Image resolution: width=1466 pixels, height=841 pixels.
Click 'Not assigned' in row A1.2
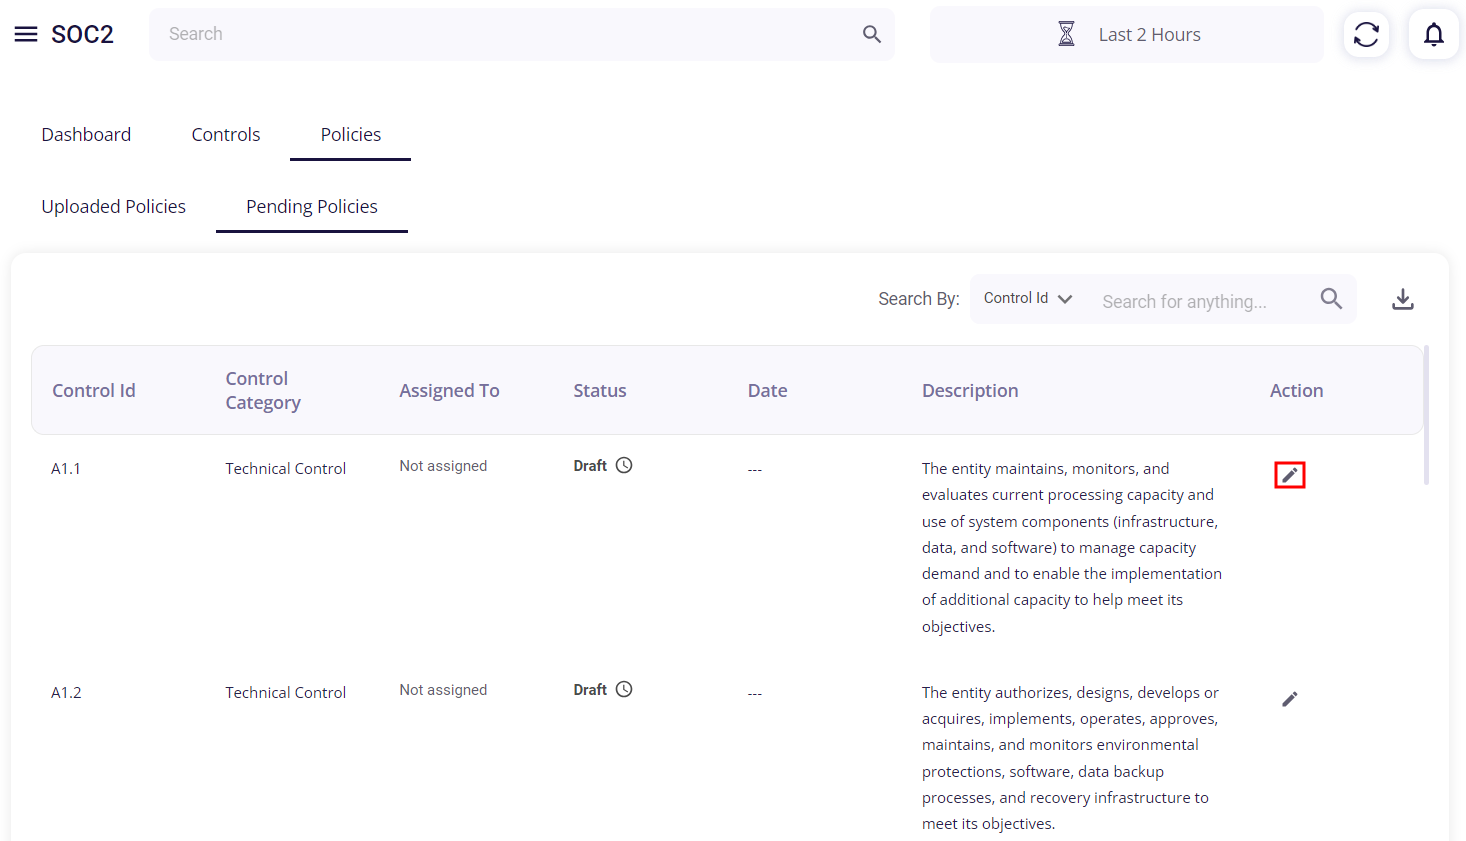click(x=443, y=689)
